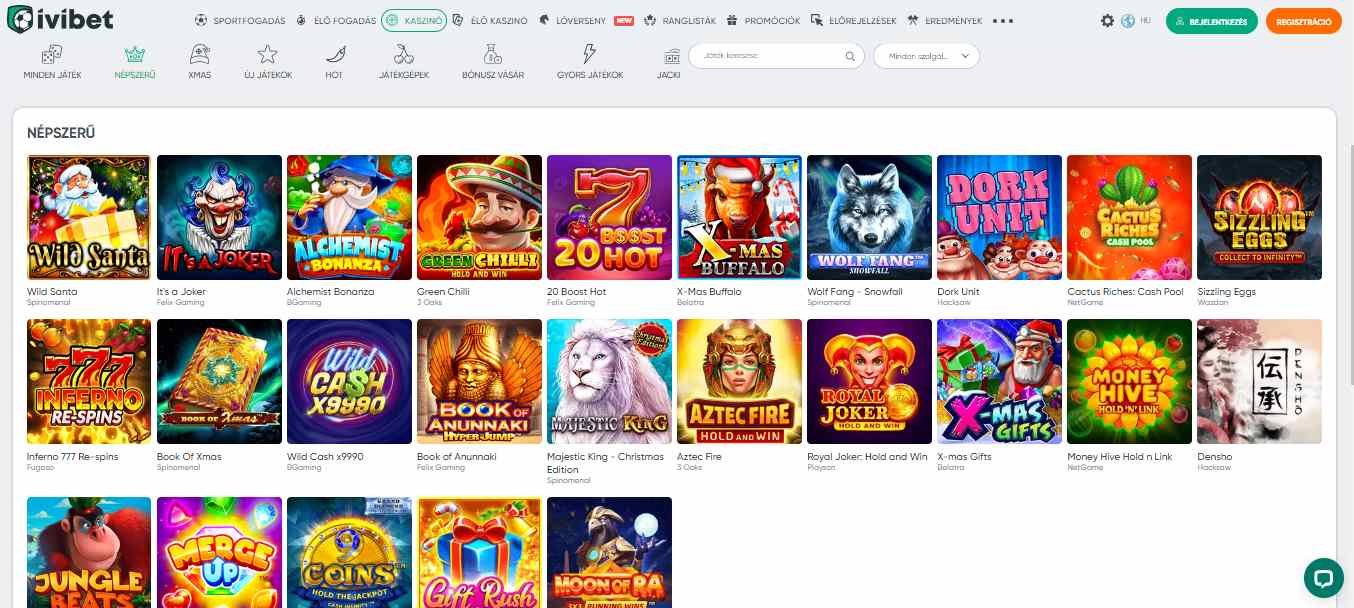Open the live chat bubble

[x=1323, y=577]
